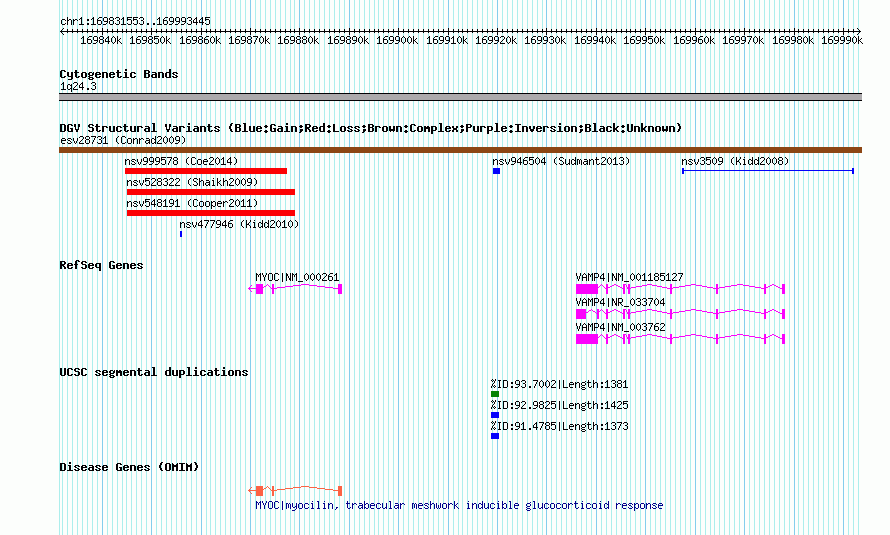This screenshot has height=535, width=890.
Task: Click the 169840k ruler tick label
Action: pos(100,40)
